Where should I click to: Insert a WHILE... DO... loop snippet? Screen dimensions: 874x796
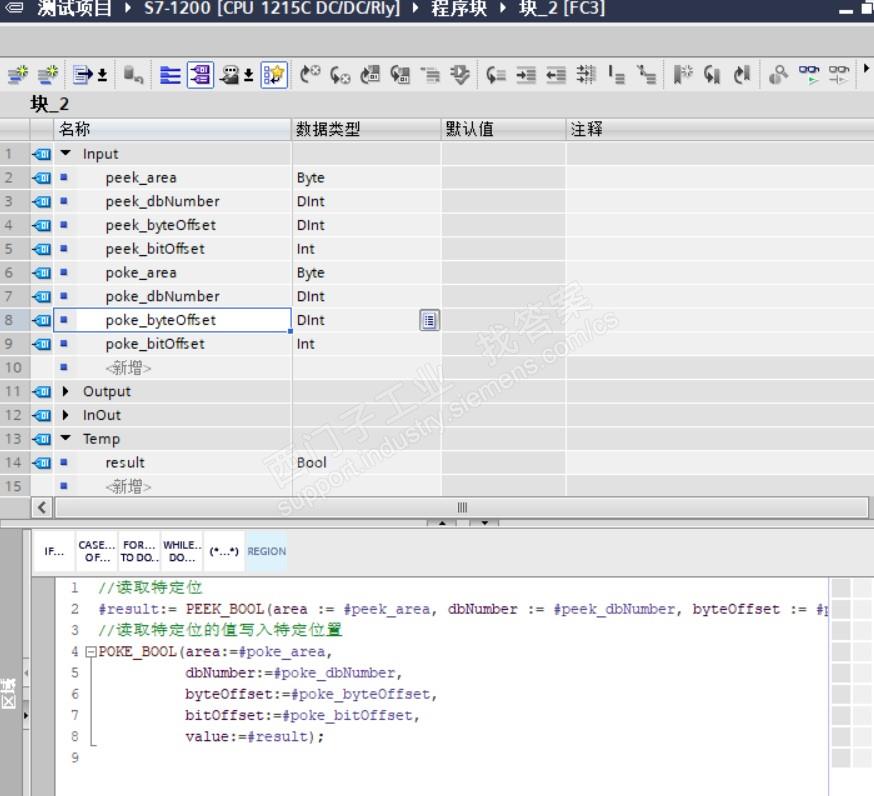(181, 551)
